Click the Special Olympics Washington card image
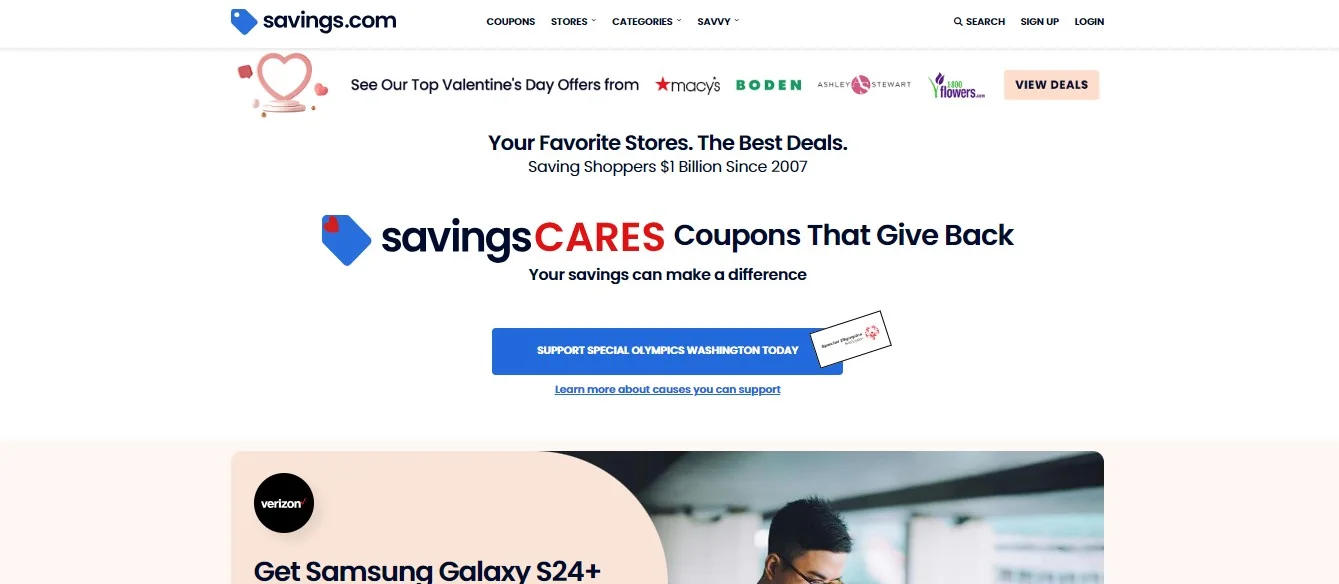Screen dimensions: 1339x584 (x=850, y=338)
